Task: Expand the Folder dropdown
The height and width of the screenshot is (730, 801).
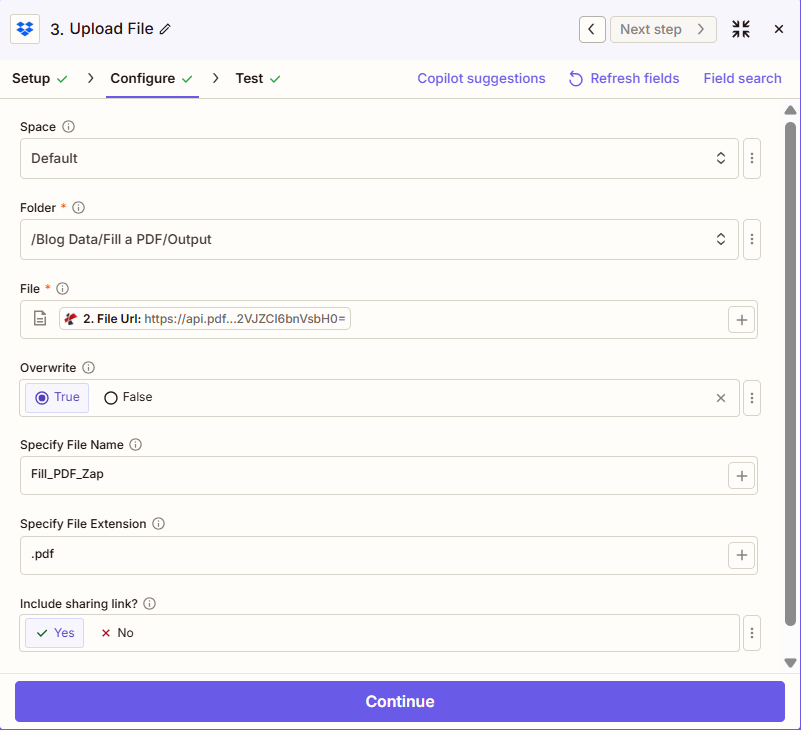Action: (379, 239)
